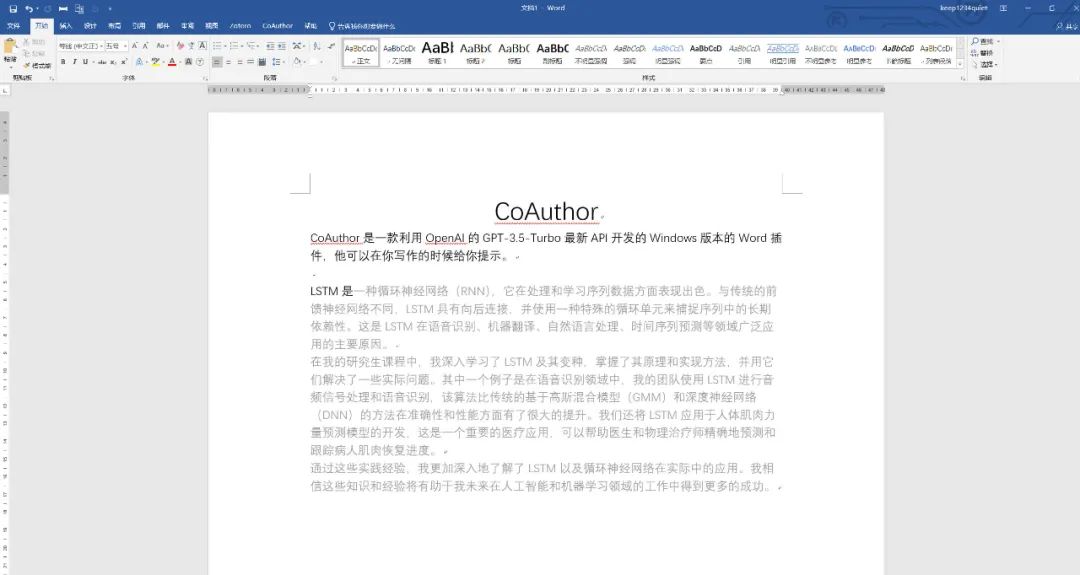Switch to the 布局 Layout tab
This screenshot has width=1080, height=575.
(114, 26)
